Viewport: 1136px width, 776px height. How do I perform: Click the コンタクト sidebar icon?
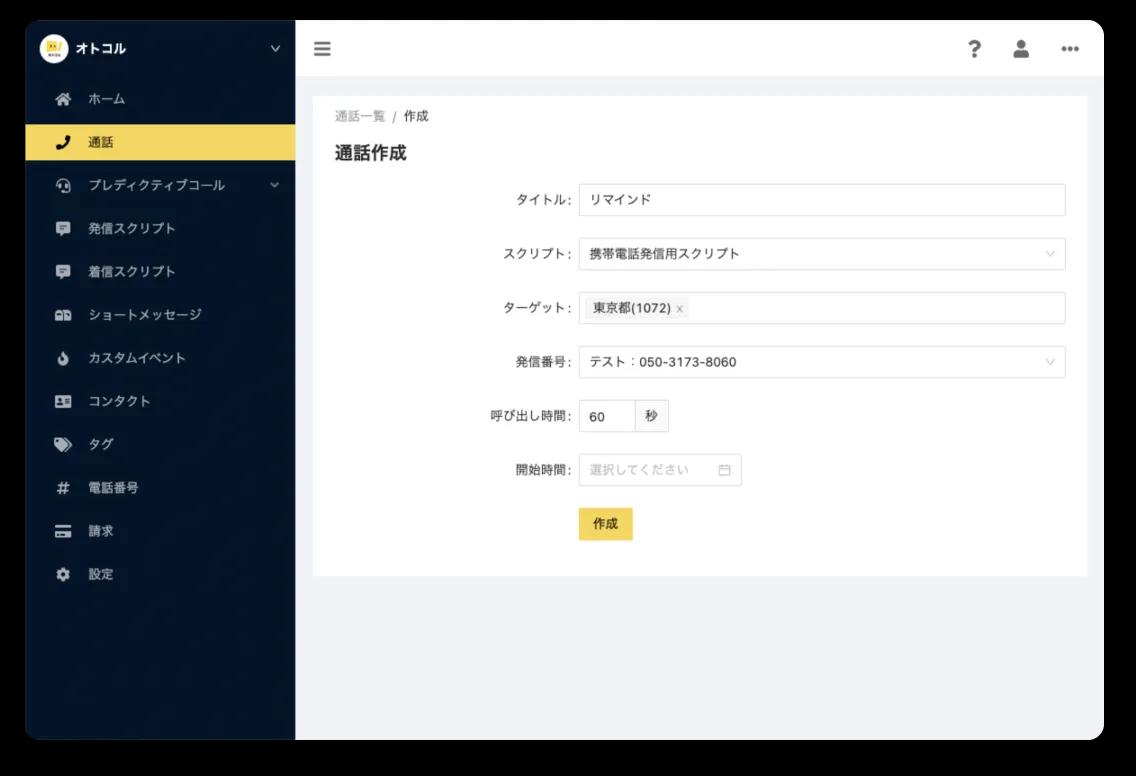coord(60,401)
